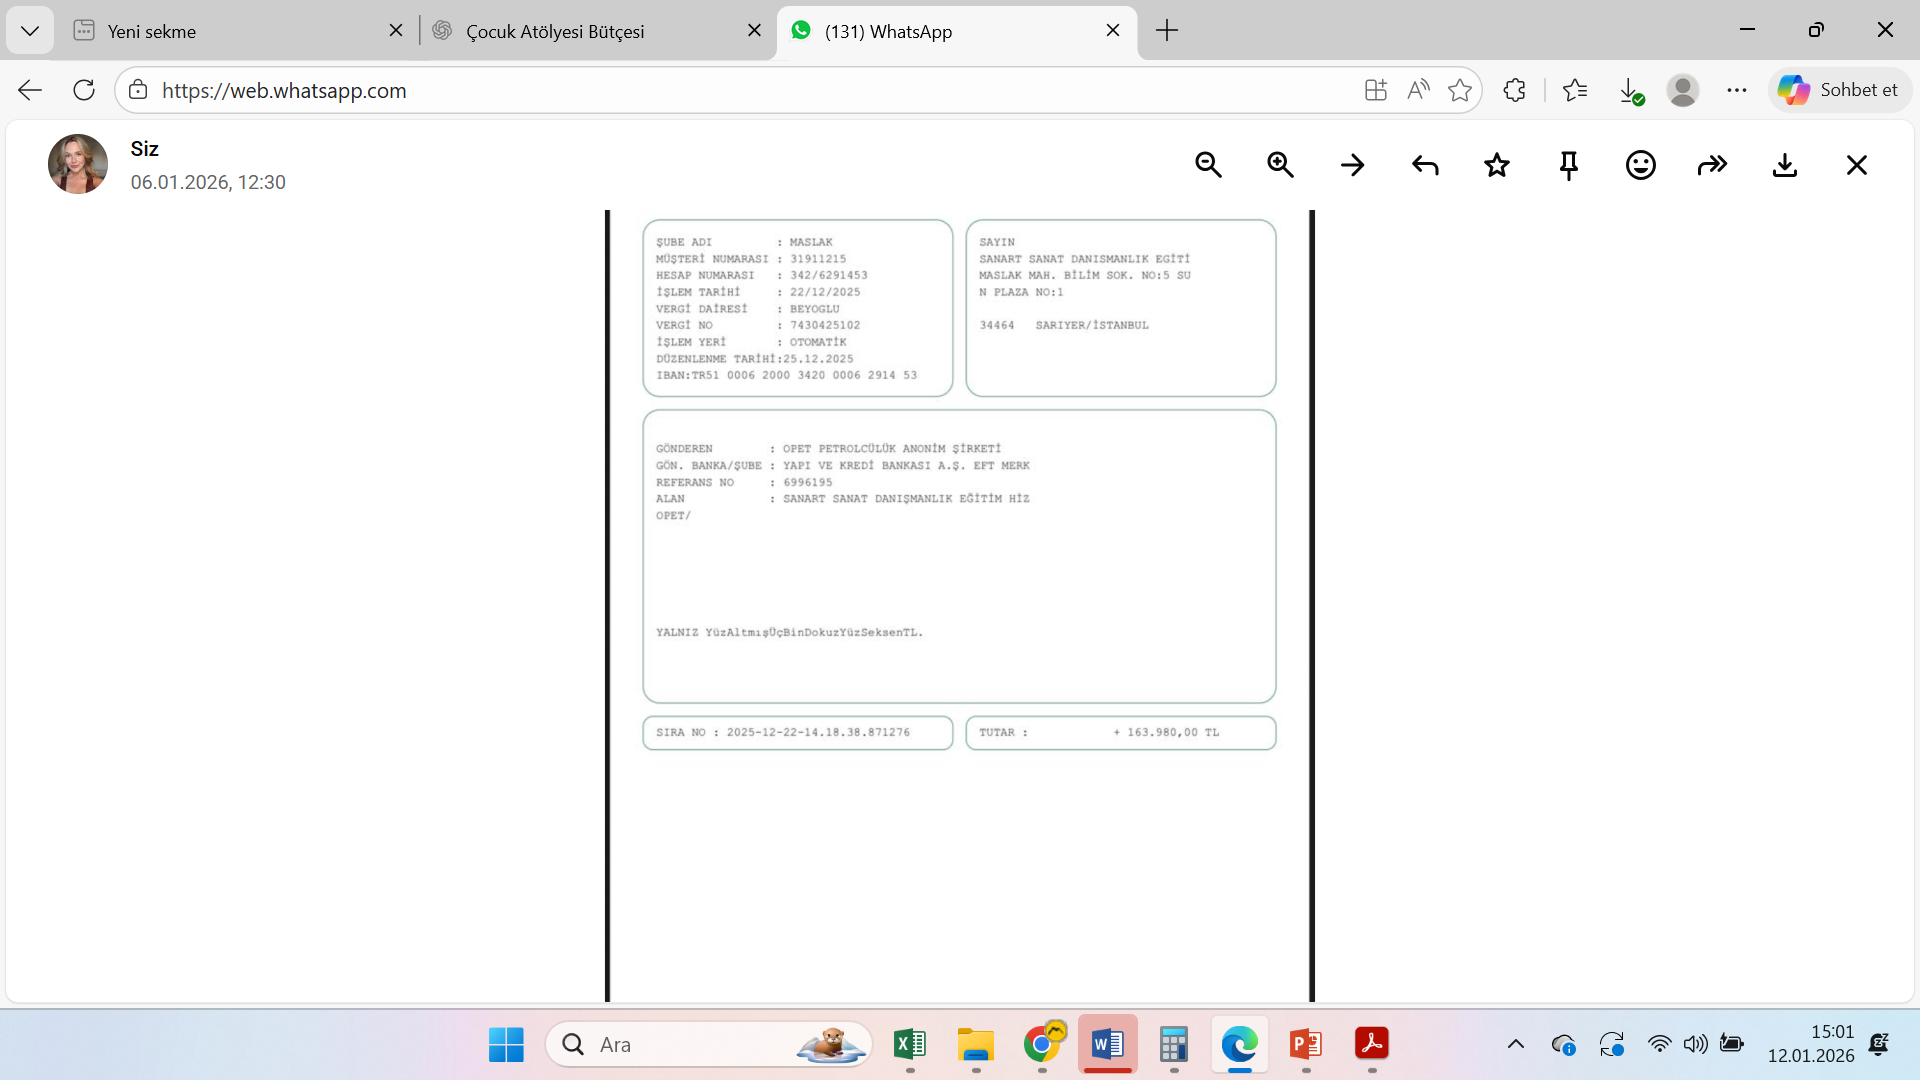This screenshot has height=1080, width=1920.
Task: Click sender name Siz
Action: click(x=145, y=149)
